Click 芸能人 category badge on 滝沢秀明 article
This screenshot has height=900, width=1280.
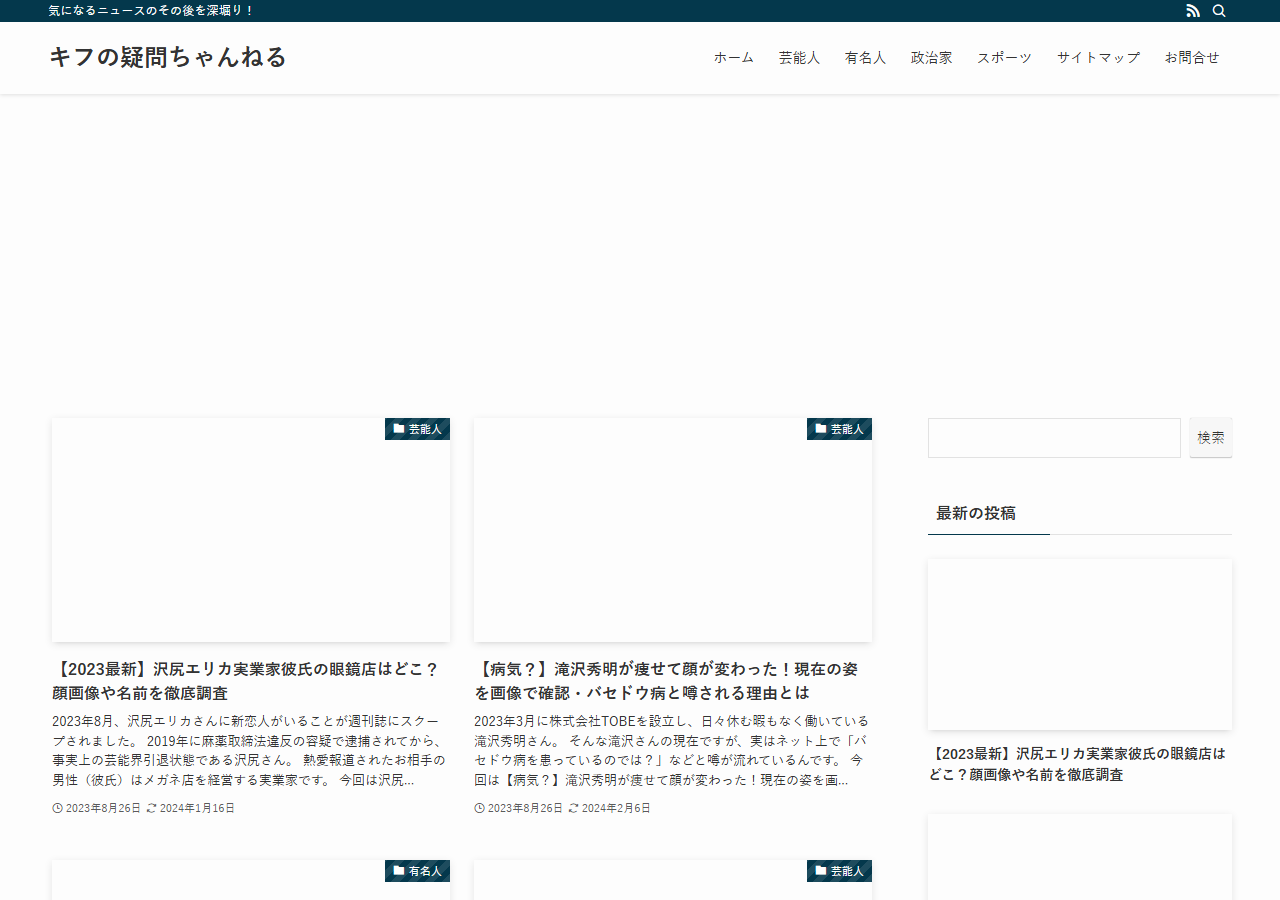pos(839,429)
